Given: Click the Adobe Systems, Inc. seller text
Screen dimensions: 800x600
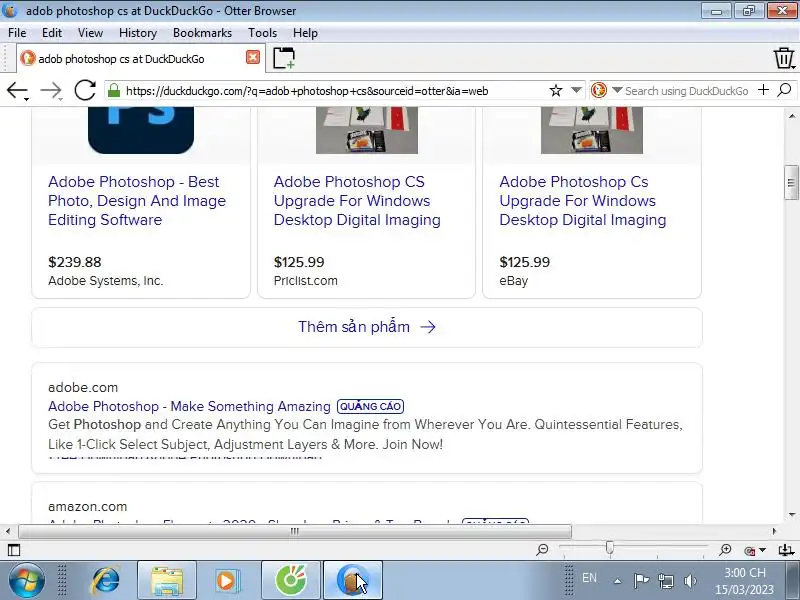Looking at the screenshot, I should click(106, 281).
